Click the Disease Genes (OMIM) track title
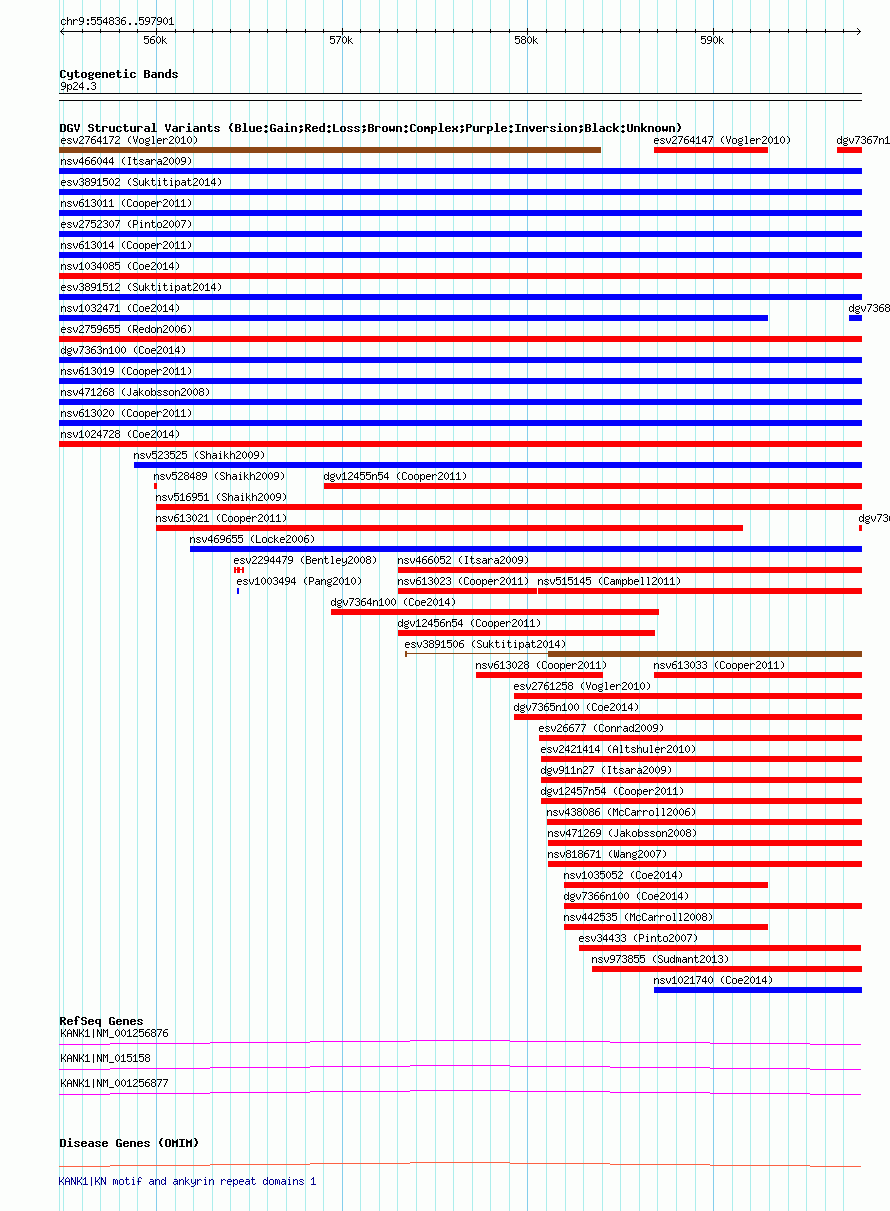 pyautogui.click(x=129, y=1143)
